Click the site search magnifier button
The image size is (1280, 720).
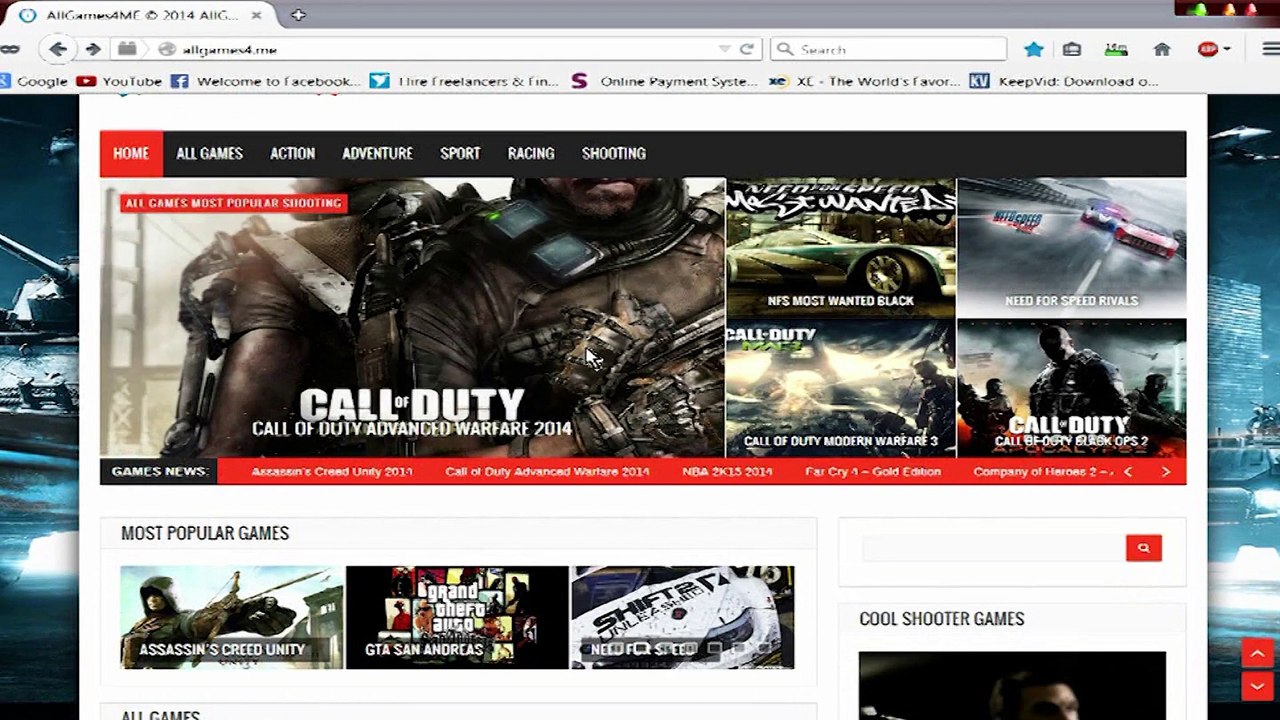pos(1144,548)
